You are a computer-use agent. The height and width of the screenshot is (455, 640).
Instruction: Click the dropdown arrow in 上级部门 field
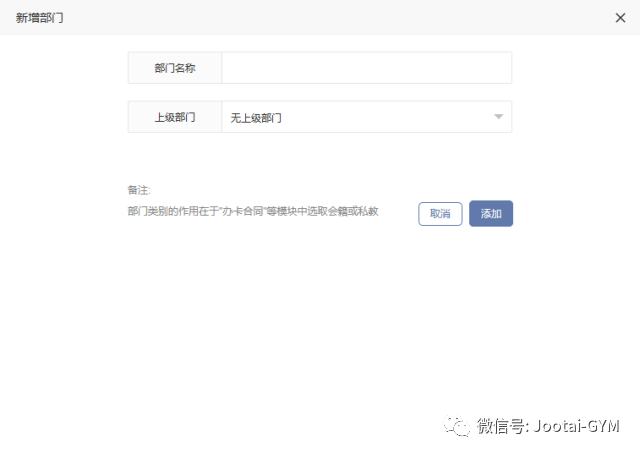coord(498,117)
